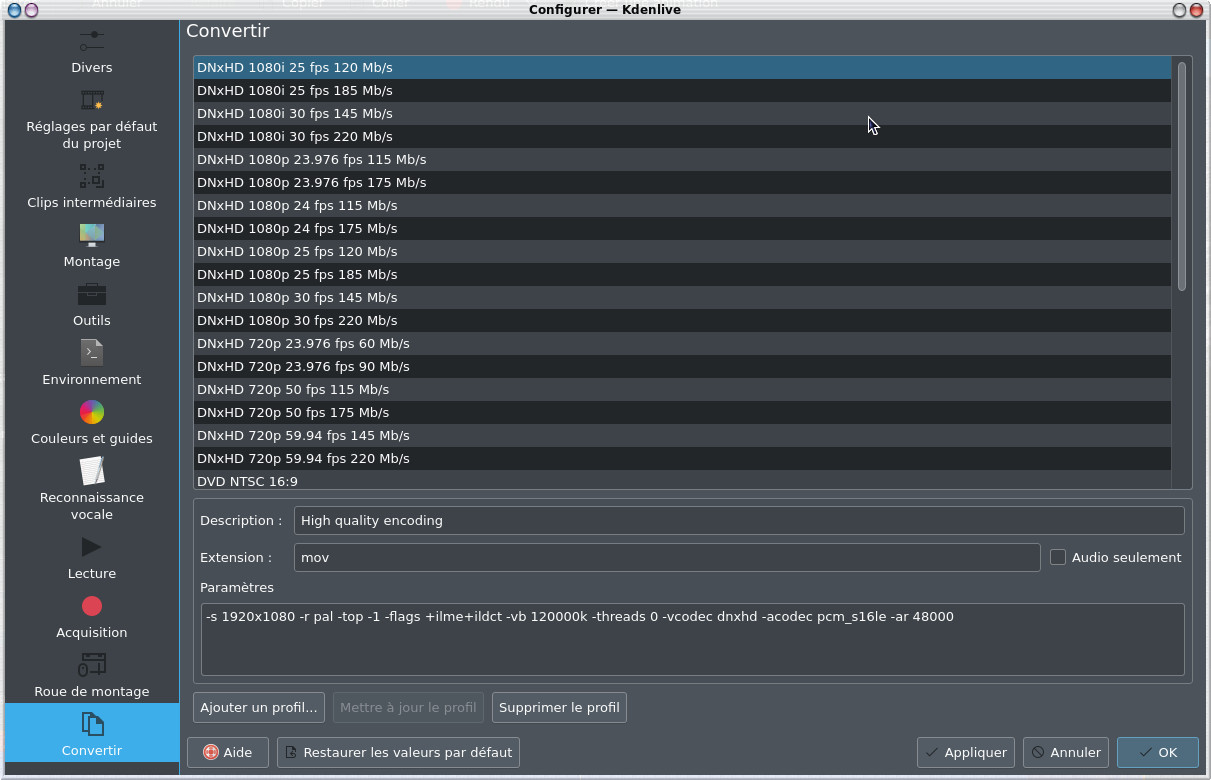Select DNxHD 720p 50 fps 115 Mb/s

pyautogui.click(x=682, y=389)
